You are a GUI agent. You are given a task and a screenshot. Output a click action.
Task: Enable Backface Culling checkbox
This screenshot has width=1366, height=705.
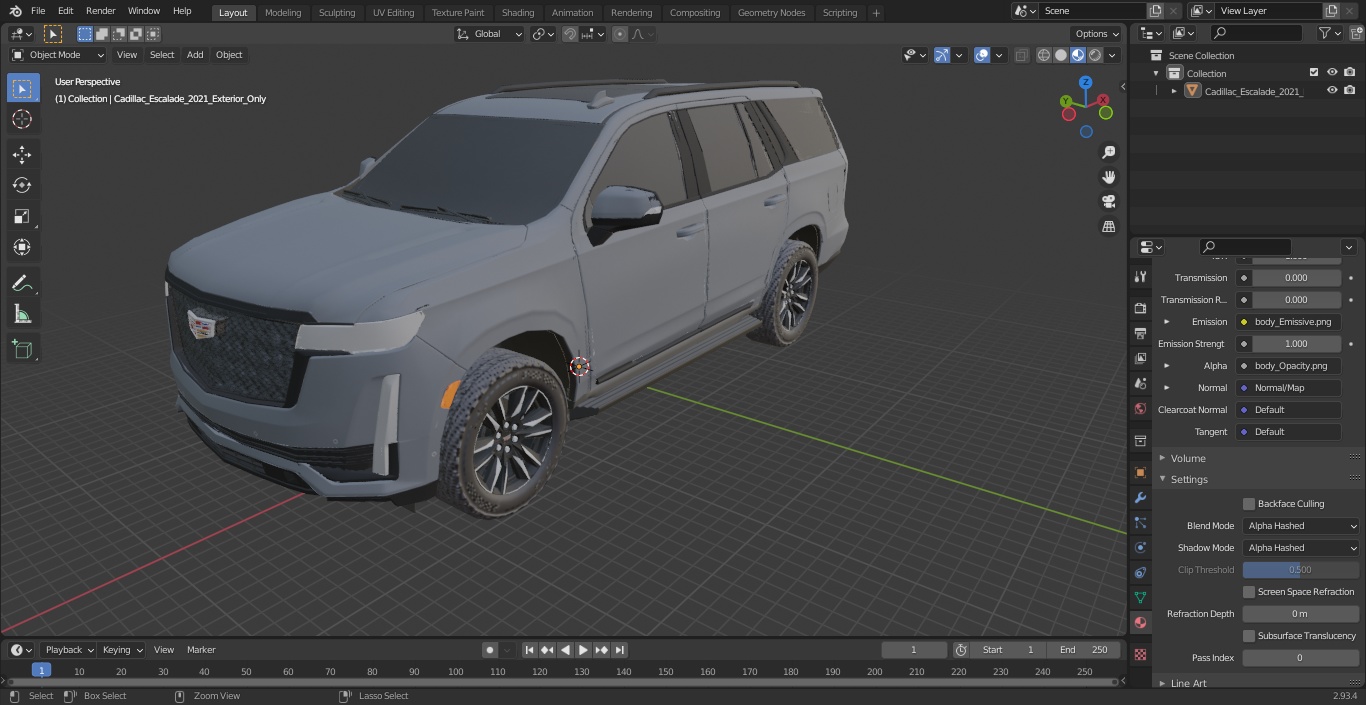coord(1249,504)
